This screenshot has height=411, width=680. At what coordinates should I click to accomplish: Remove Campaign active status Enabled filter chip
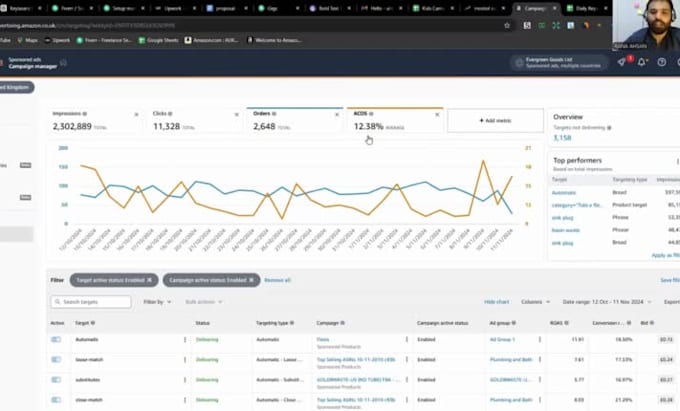click(251, 280)
